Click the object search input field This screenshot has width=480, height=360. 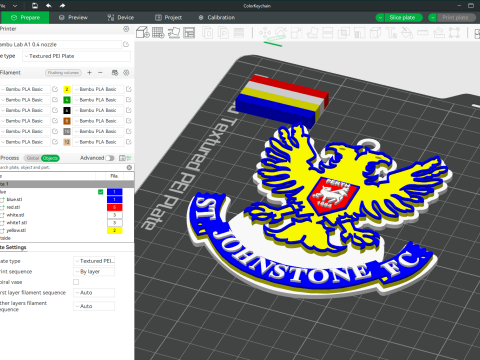[x=62, y=167]
